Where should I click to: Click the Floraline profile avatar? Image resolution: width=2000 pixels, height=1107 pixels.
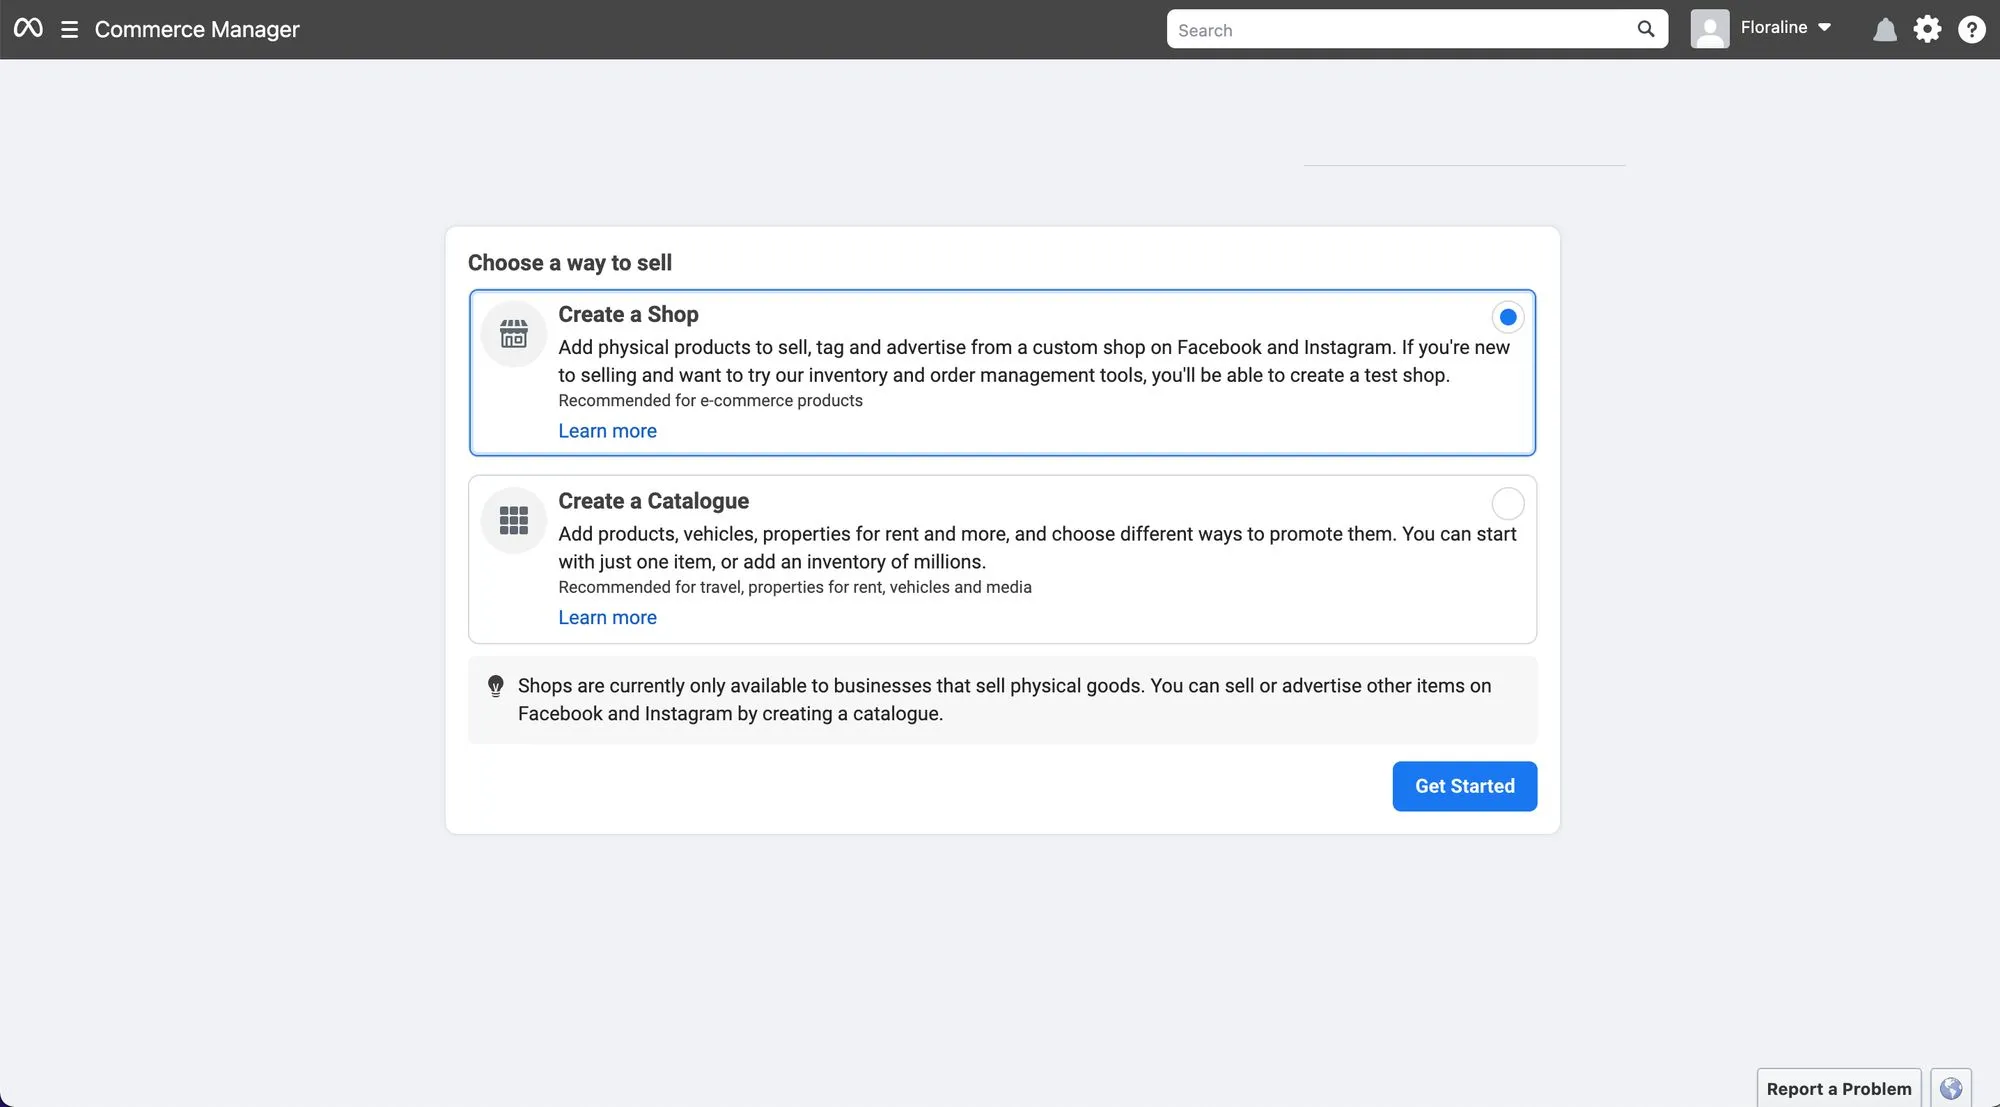tap(1709, 29)
